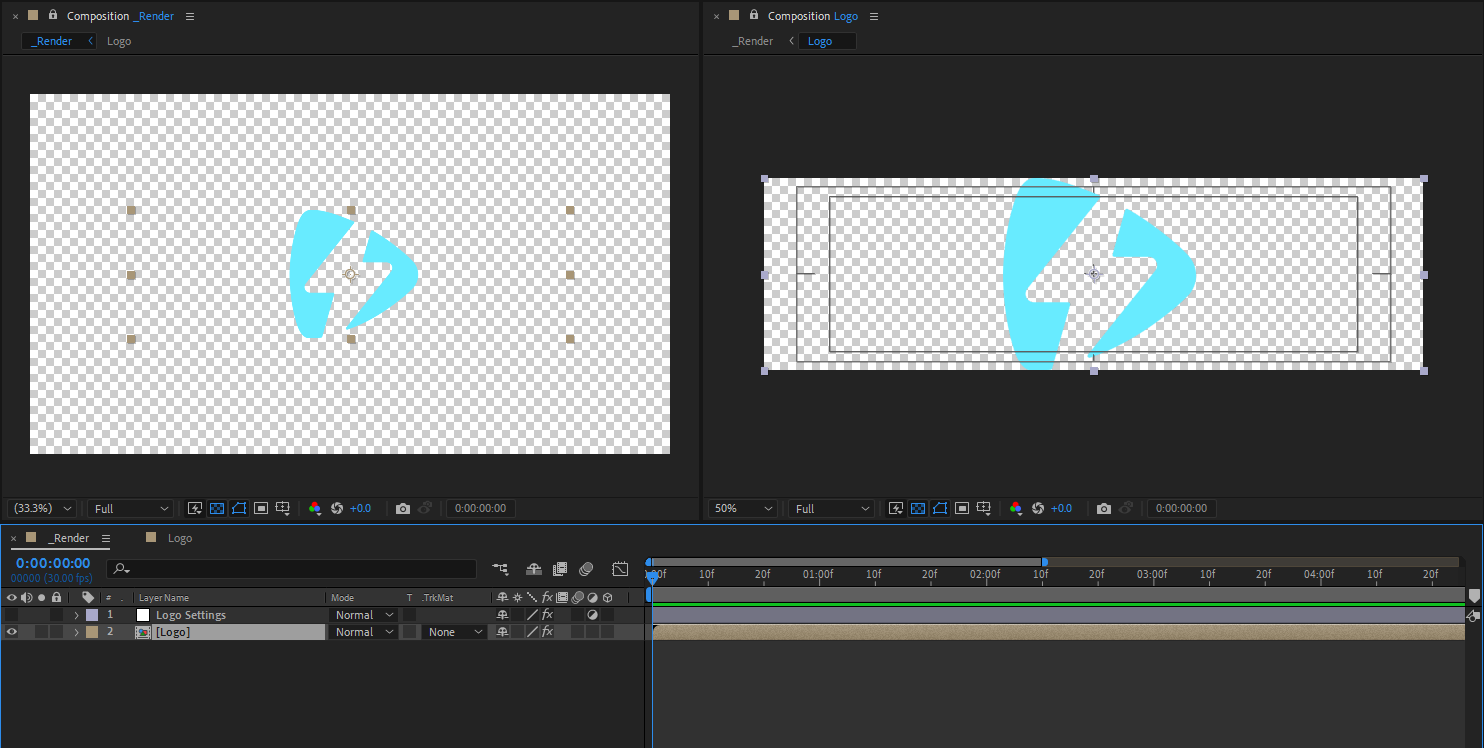Toggle quality switch on Logo Settings layer
The image size is (1484, 748).
click(x=532, y=615)
